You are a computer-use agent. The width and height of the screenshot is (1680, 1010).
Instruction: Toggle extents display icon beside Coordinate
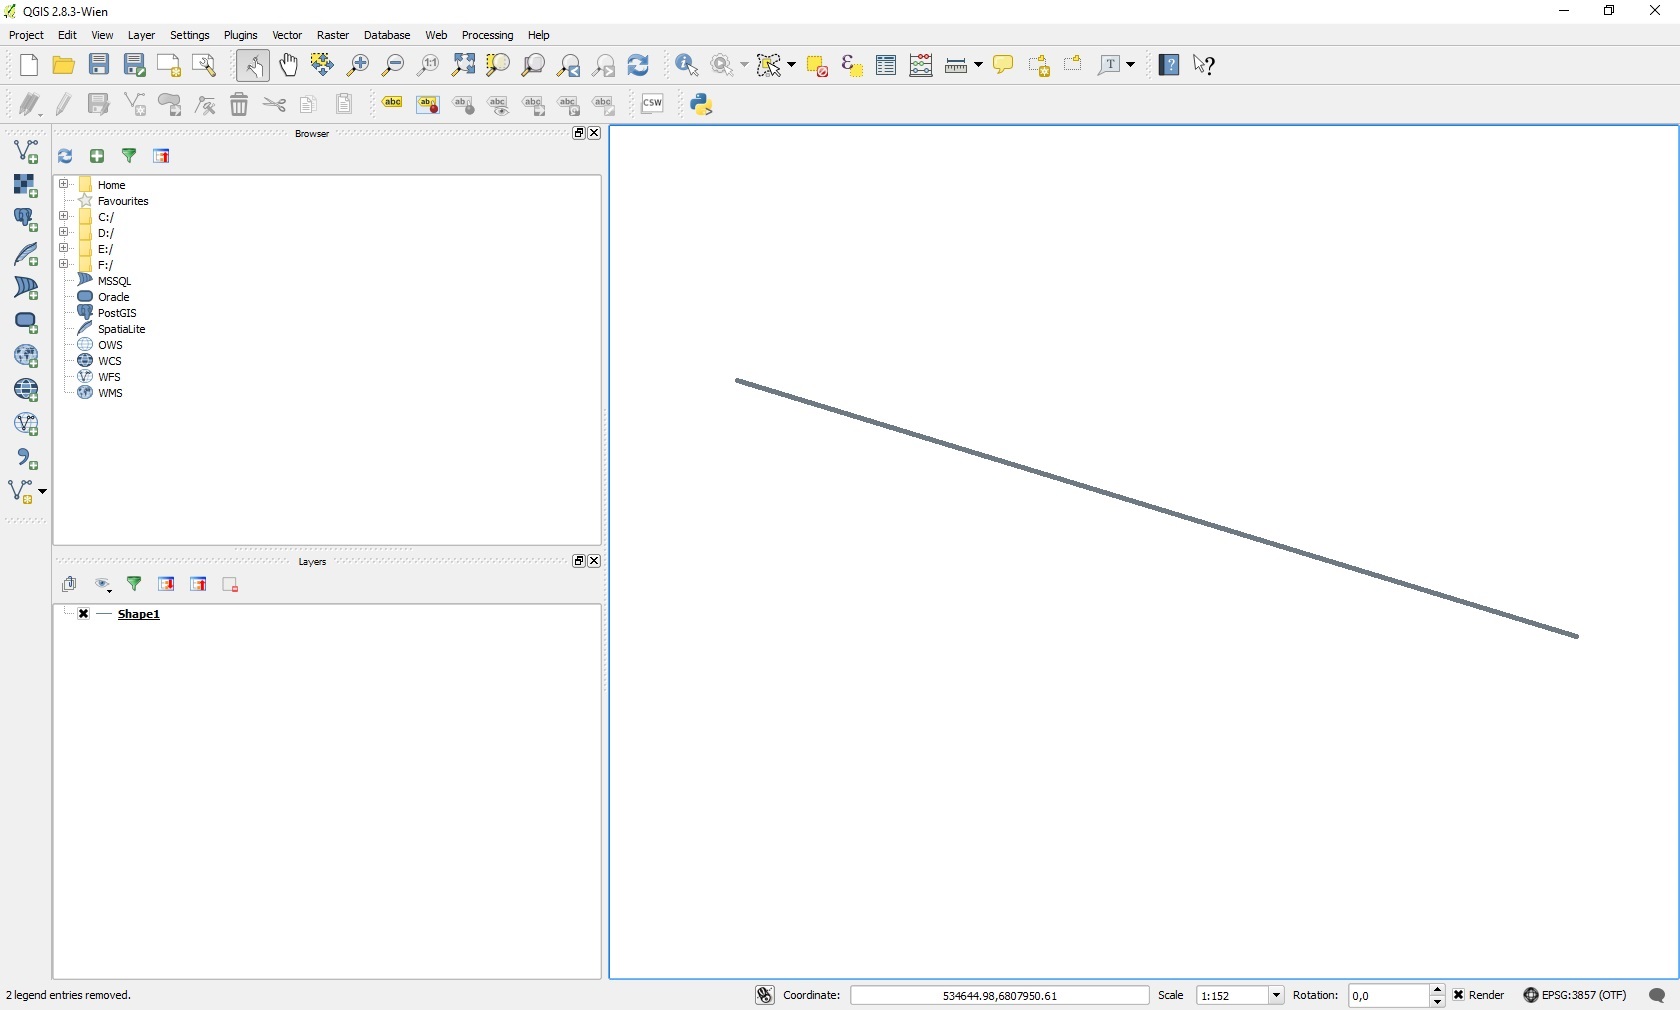pos(765,995)
